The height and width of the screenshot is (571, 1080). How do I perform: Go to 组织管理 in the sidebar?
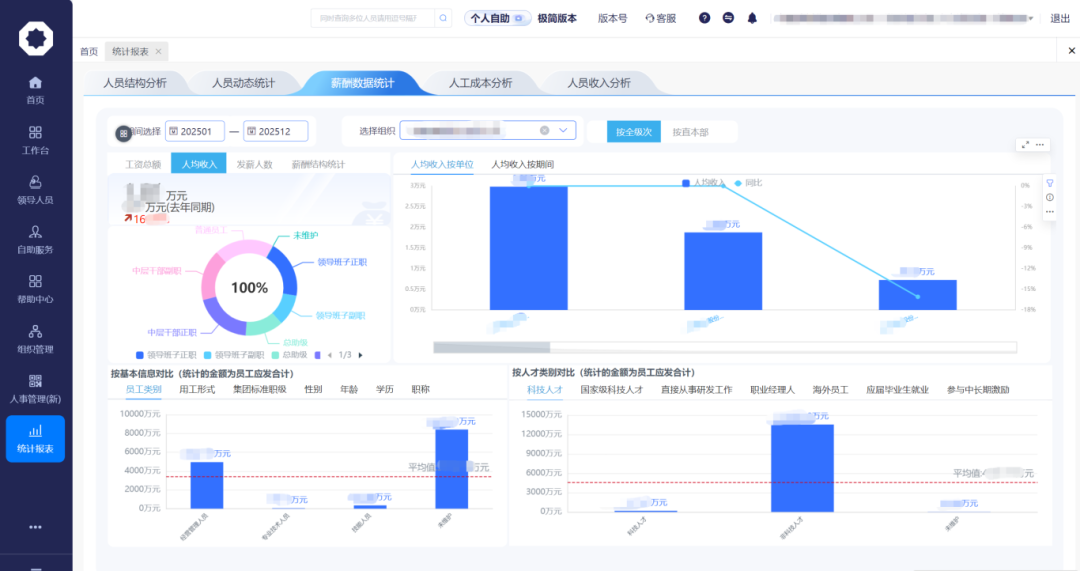(x=35, y=338)
